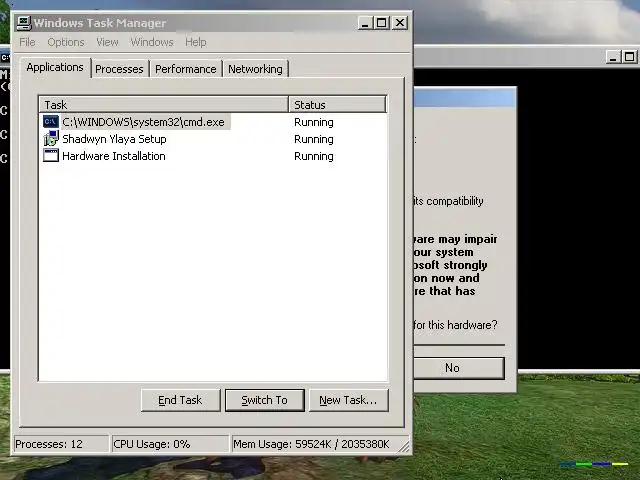Viewport: 640px width, 480px height.
Task: Click the Shadwyn Ylaya Setup installer icon
Action: click(x=51, y=138)
